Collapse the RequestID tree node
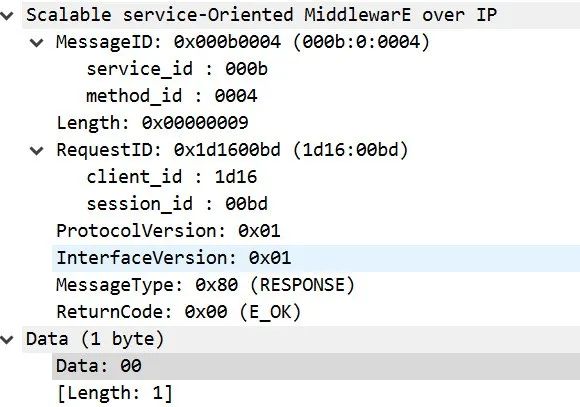The width and height of the screenshot is (580, 407). (37, 151)
